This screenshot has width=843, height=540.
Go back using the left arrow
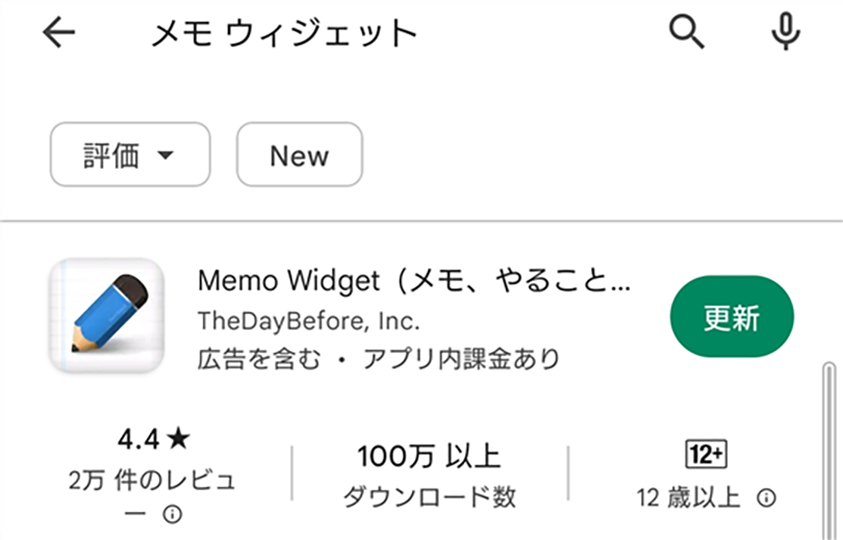pyautogui.click(x=59, y=33)
